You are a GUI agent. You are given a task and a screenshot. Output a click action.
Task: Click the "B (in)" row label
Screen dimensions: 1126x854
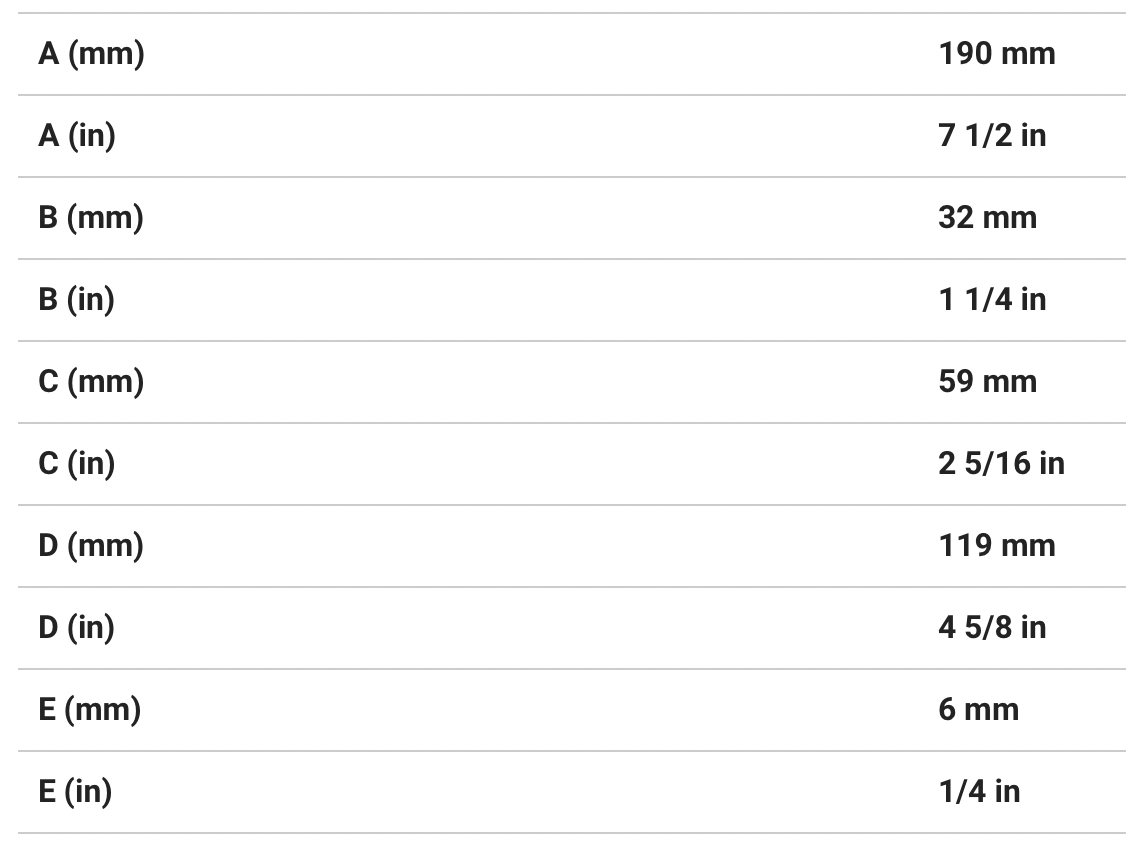pos(77,300)
